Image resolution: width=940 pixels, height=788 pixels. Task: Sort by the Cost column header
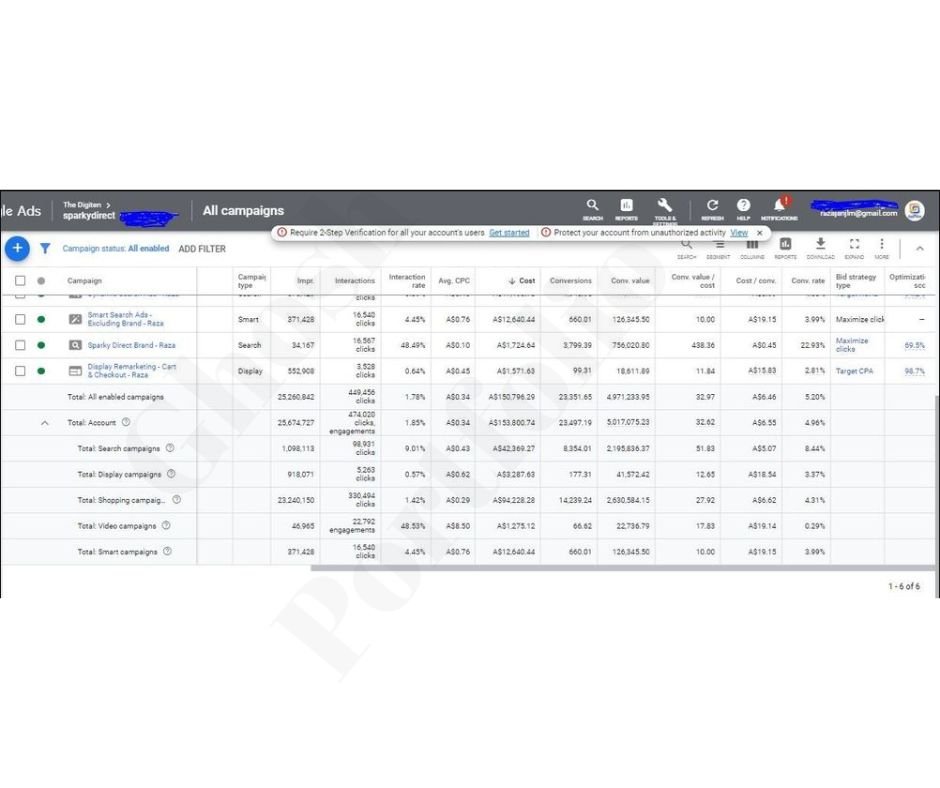pyautogui.click(x=522, y=281)
